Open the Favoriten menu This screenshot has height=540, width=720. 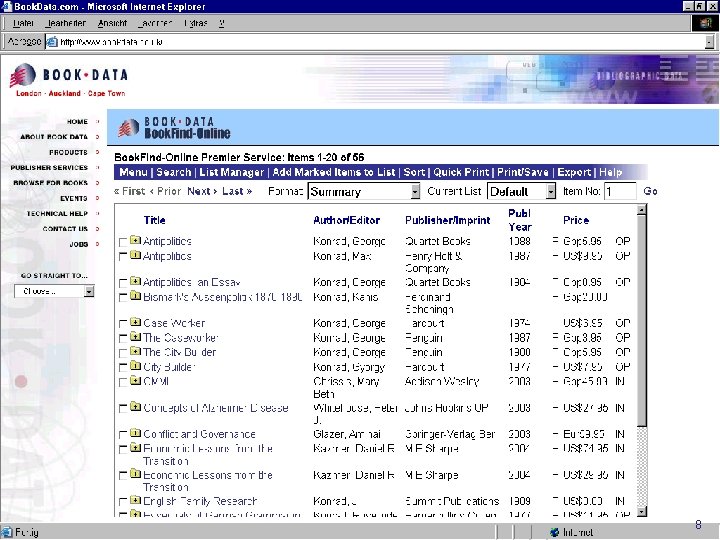pos(155,23)
